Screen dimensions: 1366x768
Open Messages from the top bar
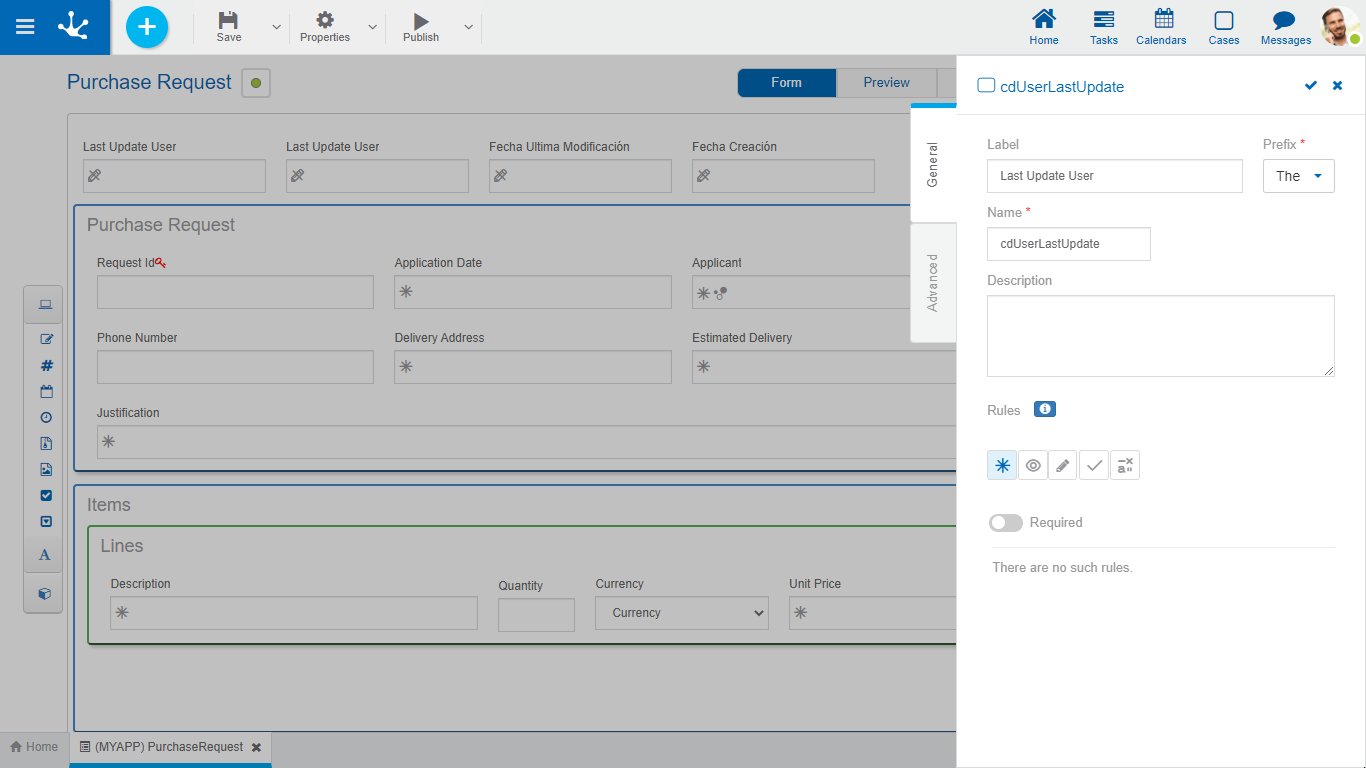tap(1285, 28)
